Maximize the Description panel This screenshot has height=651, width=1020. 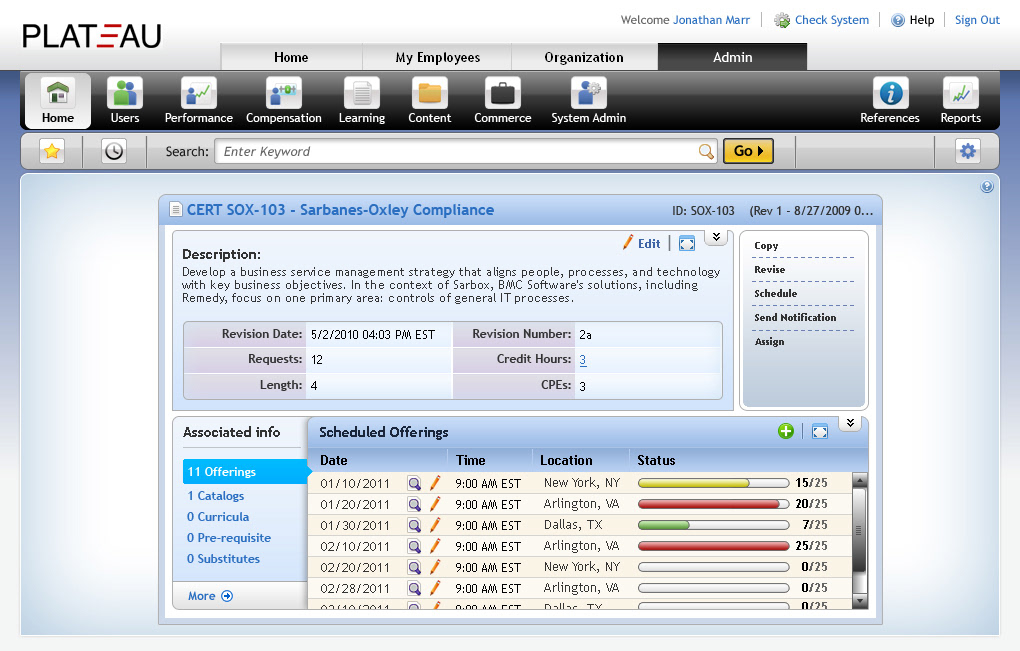coord(687,244)
